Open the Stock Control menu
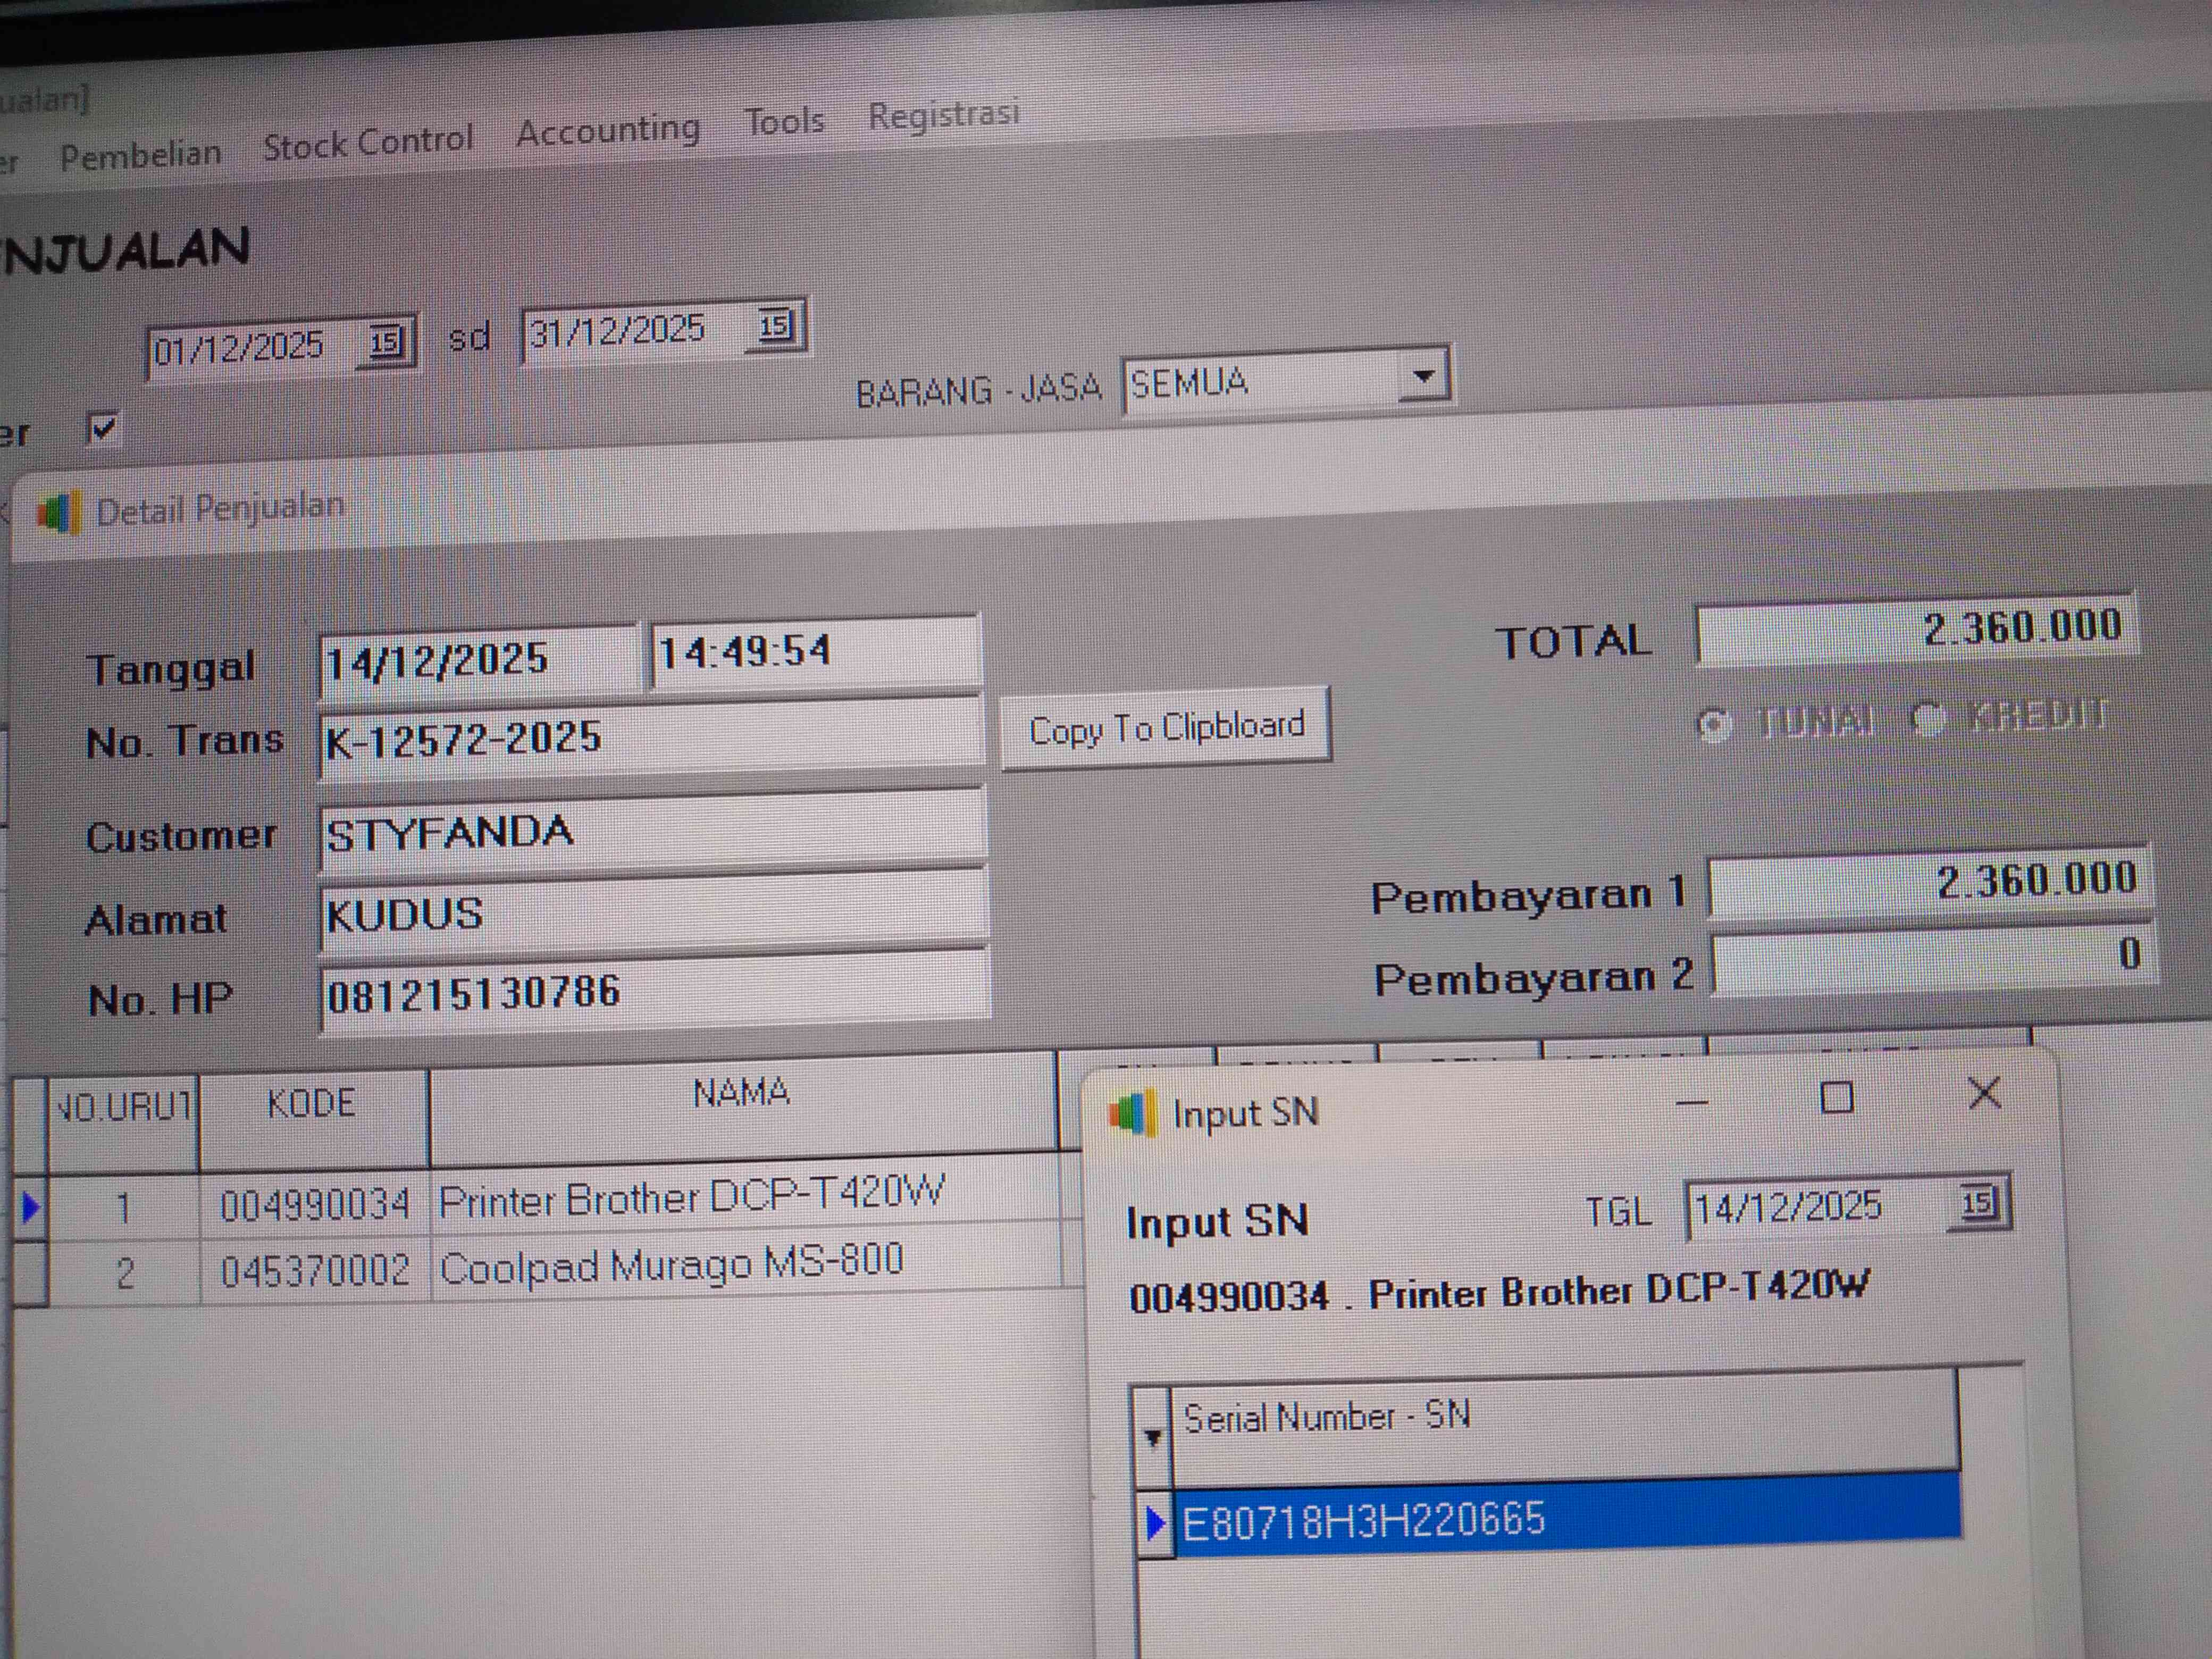Screen dimensions: 2212x1659 click(367, 142)
